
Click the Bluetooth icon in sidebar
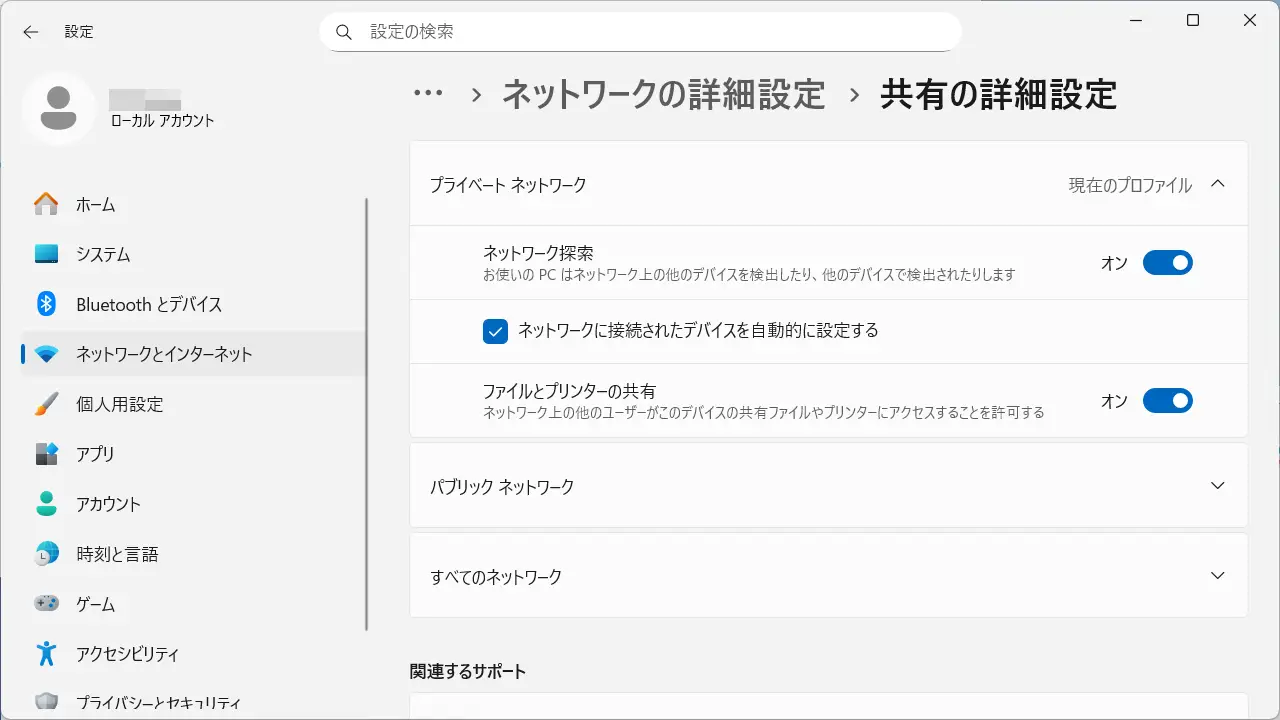pos(46,304)
